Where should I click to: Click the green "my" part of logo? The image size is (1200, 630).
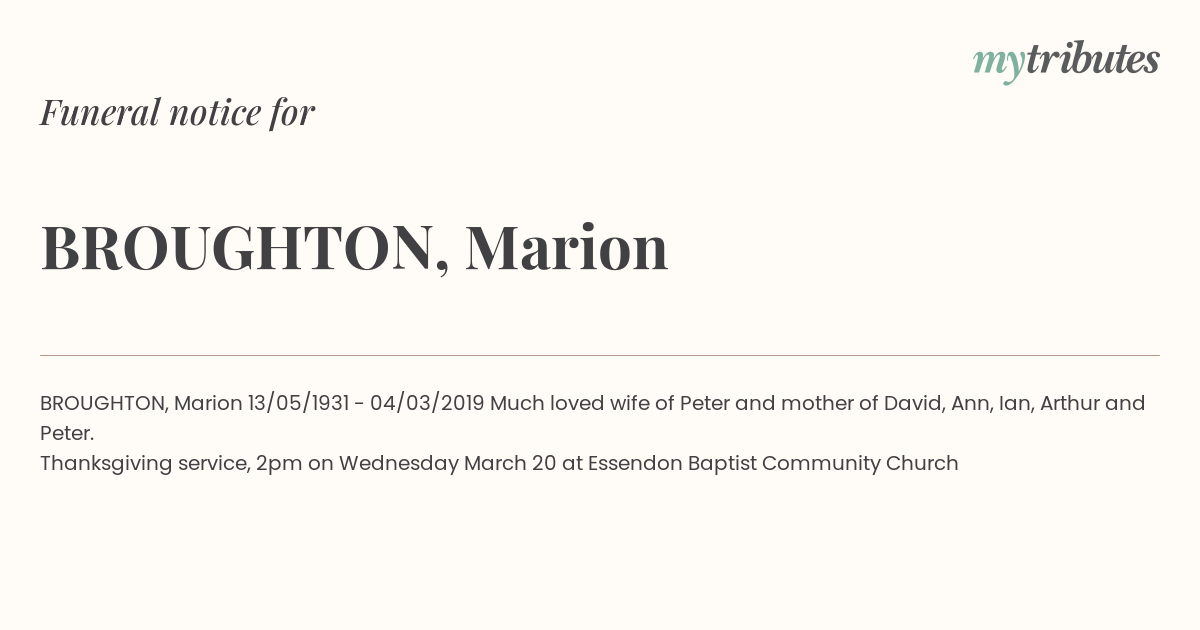coord(999,64)
